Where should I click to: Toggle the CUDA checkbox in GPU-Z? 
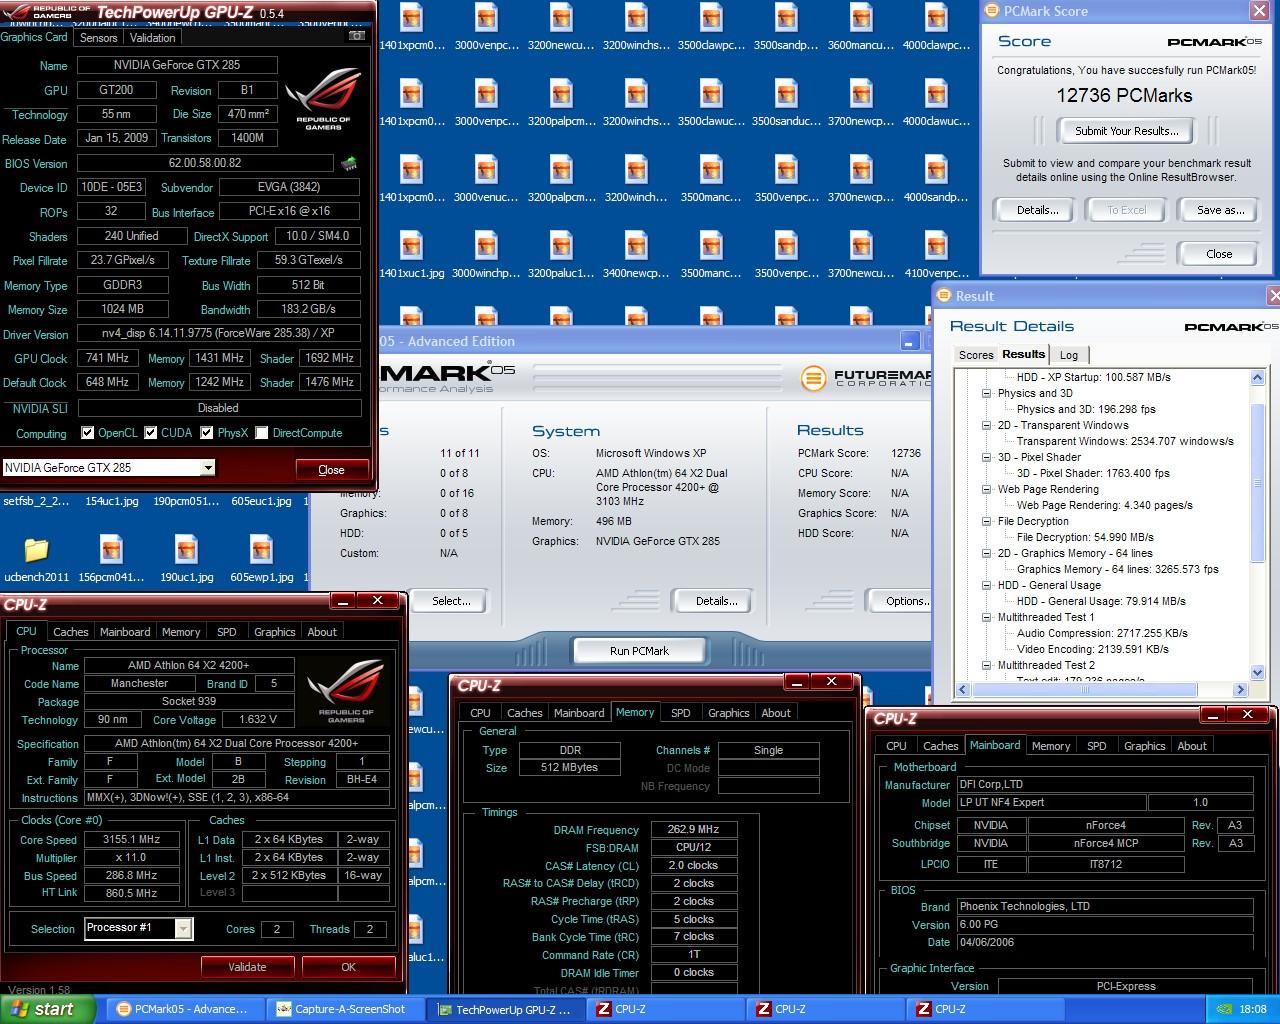click(x=151, y=433)
